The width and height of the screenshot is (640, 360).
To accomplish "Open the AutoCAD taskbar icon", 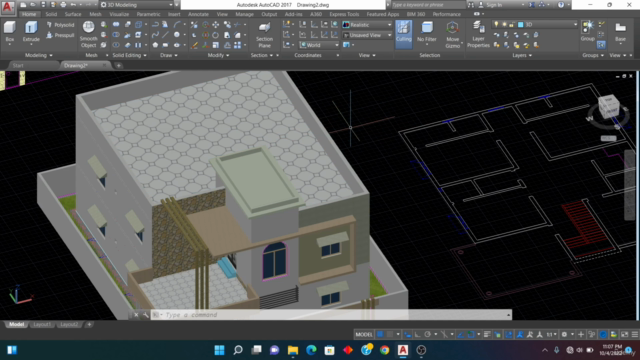I will click(x=403, y=350).
